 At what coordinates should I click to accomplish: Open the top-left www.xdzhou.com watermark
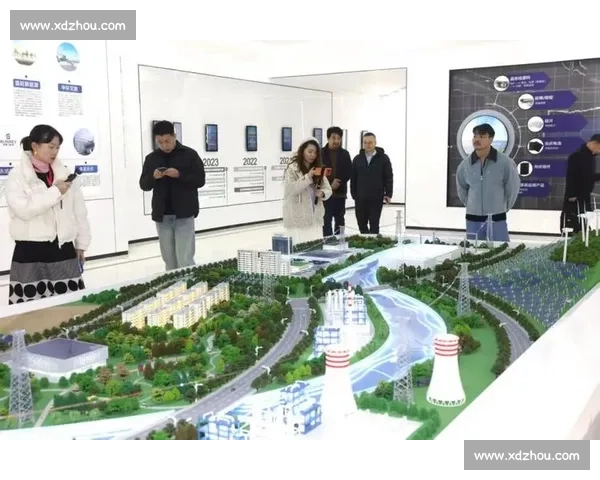click(71, 24)
